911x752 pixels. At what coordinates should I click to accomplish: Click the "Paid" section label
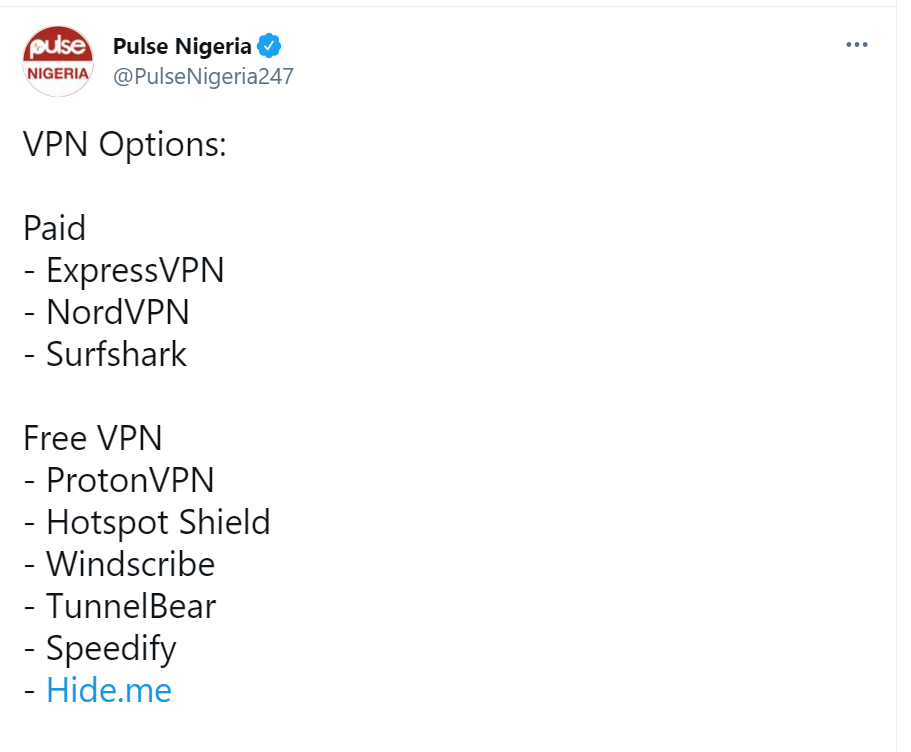click(x=55, y=228)
